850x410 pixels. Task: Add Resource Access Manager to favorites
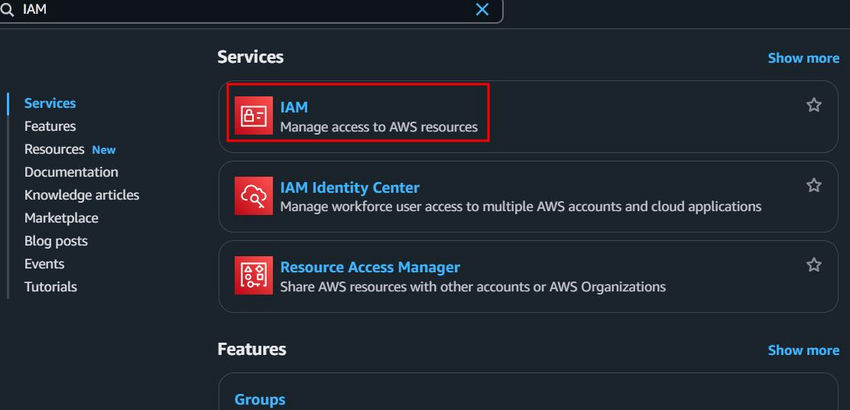coord(814,265)
